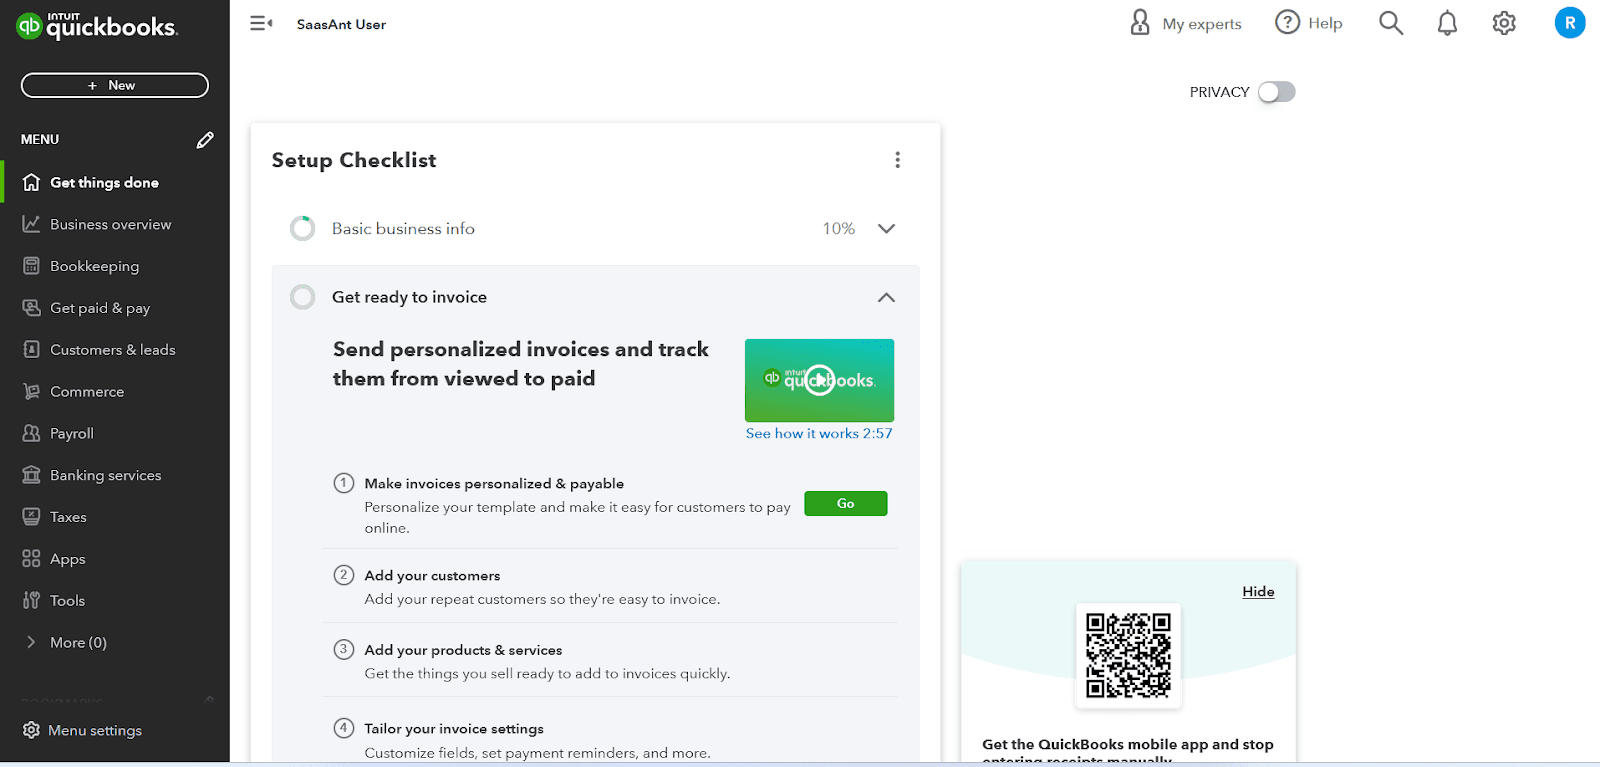Expand the Basic business info section
Image resolution: width=1600 pixels, height=767 pixels.
(x=886, y=229)
